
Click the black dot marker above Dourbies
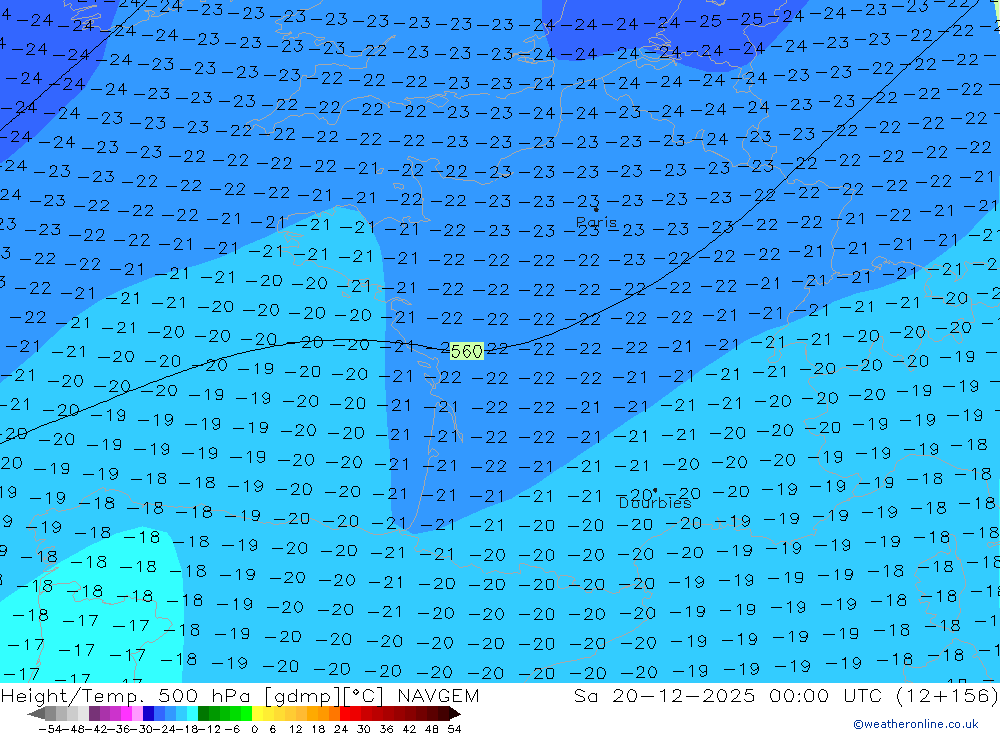(x=655, y=491)
